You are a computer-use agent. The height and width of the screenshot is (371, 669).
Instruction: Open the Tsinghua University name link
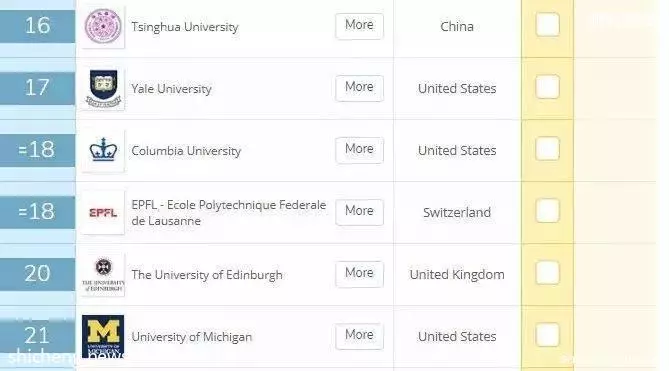[185, 27]
